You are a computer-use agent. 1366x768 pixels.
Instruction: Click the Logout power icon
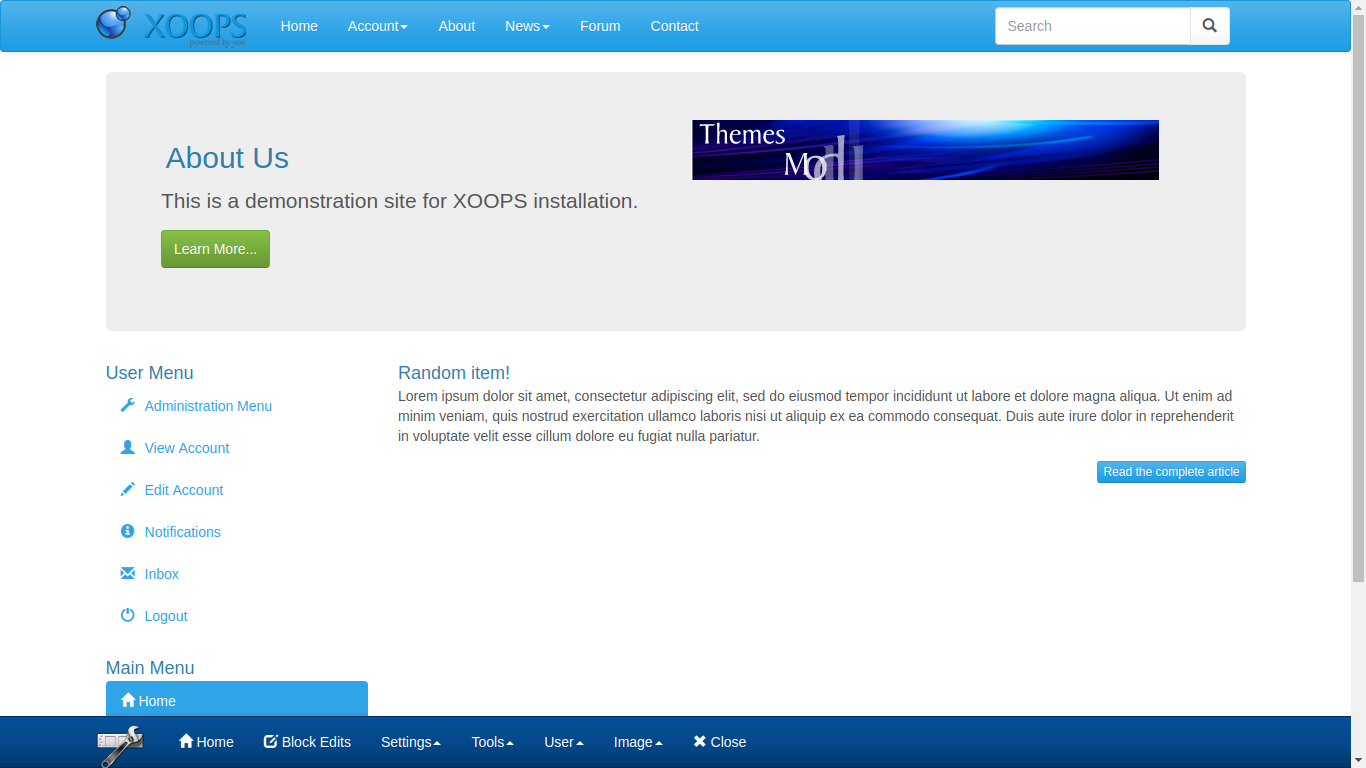click(x=127, y=615)
